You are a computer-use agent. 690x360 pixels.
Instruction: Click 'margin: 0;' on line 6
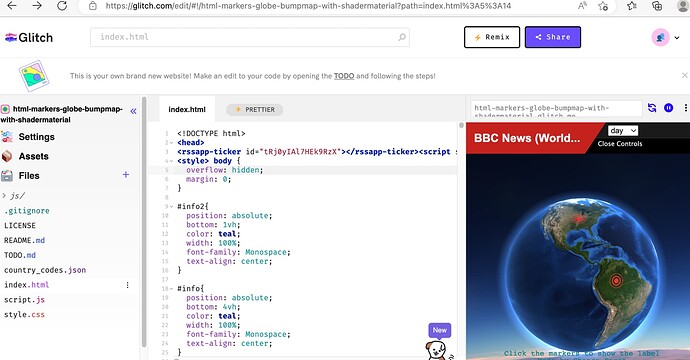point(208,179)
